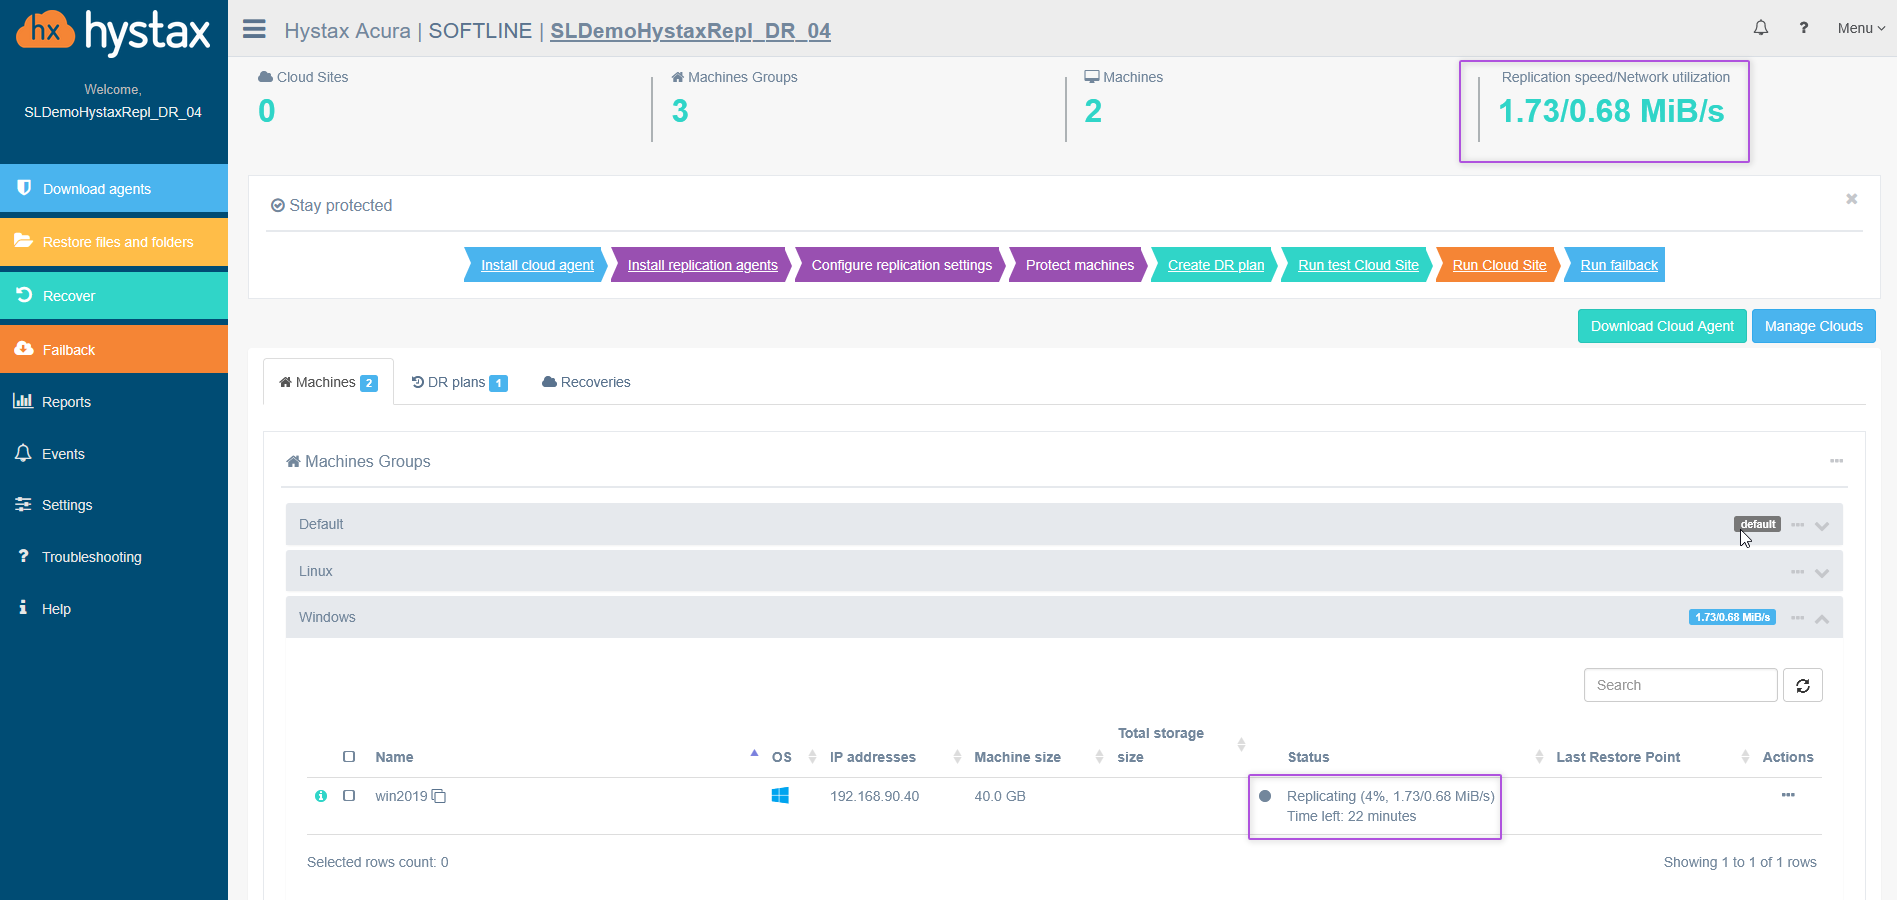The width and height of the screenshot is (1897, 900).
Task: Open the notifications bell icon
Action: coord(1760,28)
